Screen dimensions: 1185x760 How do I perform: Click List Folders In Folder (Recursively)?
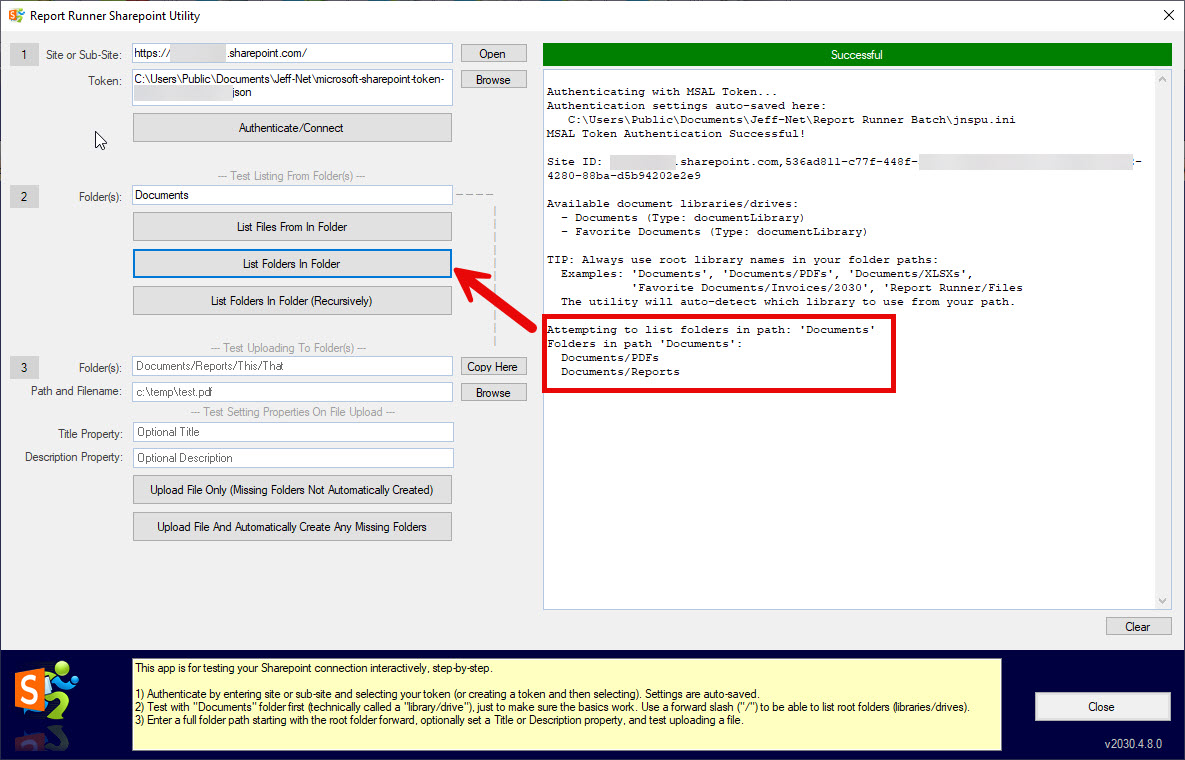292,300
